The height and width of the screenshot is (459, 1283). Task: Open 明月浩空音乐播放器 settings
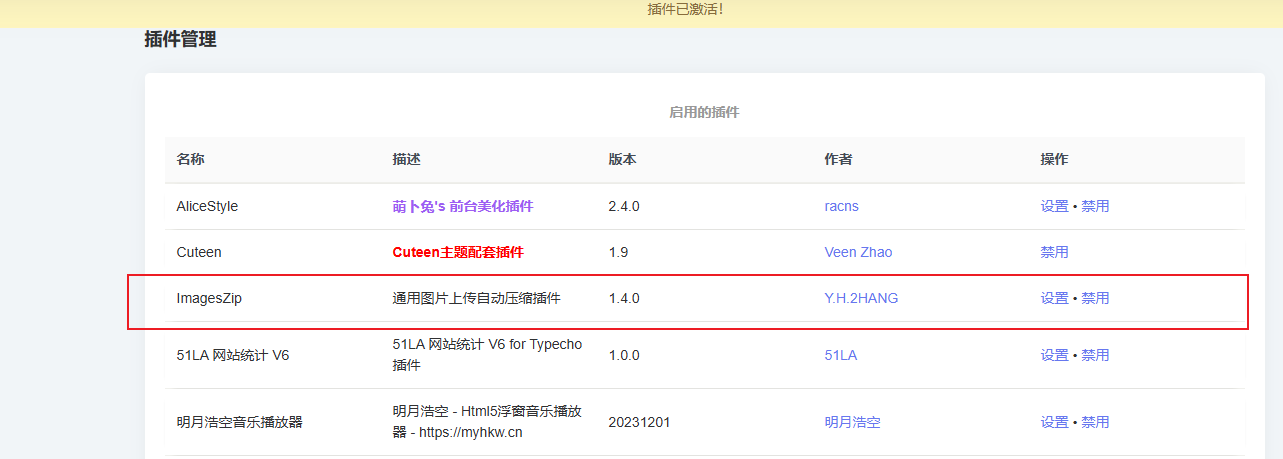click(1054, 422)
